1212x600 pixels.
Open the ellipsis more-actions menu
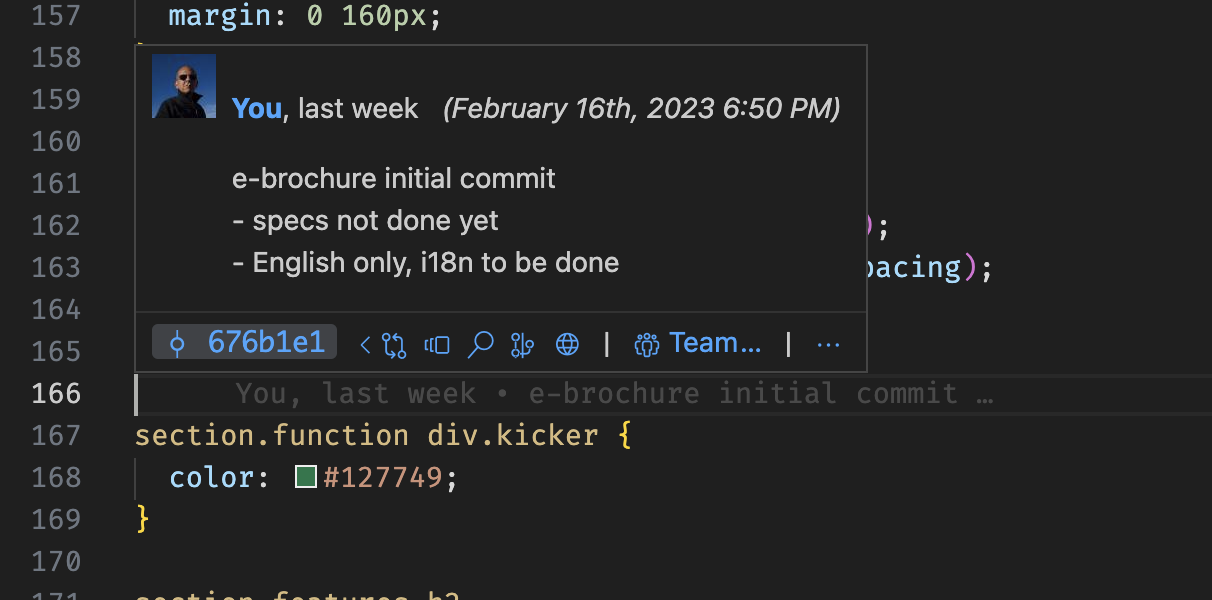[x=828, y=343]
